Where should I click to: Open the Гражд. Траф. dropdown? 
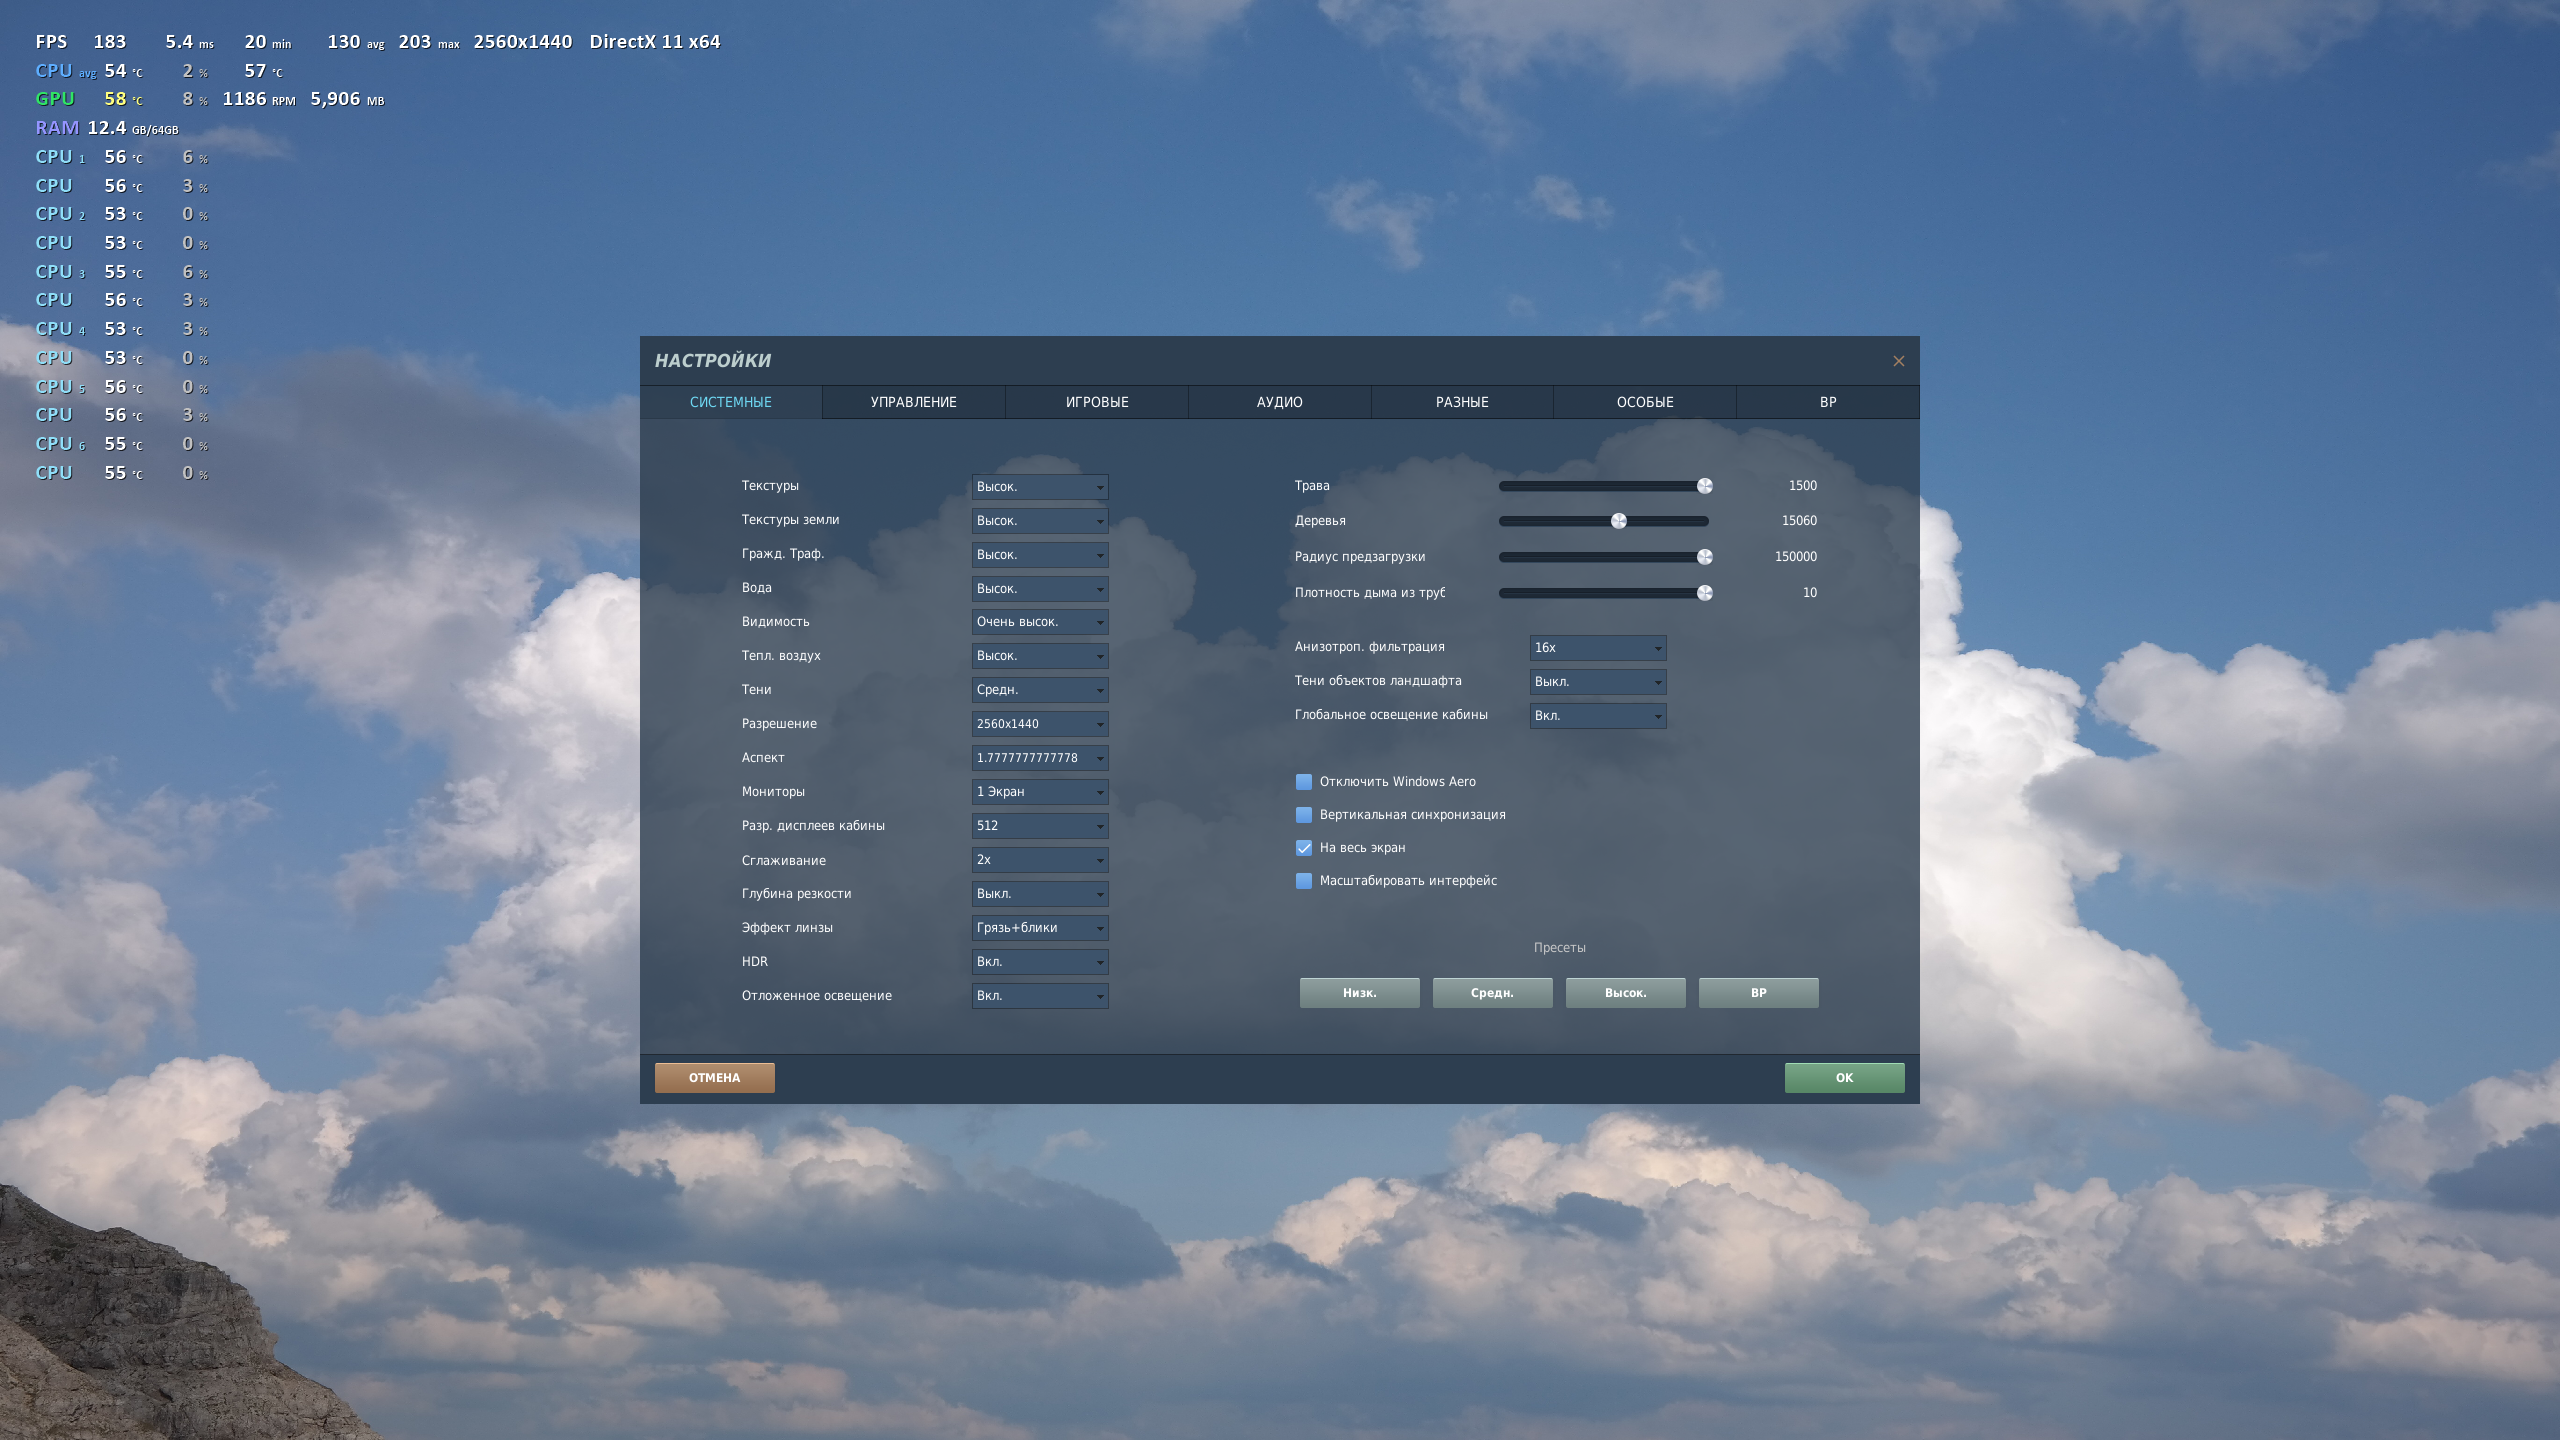point(1040,555)
